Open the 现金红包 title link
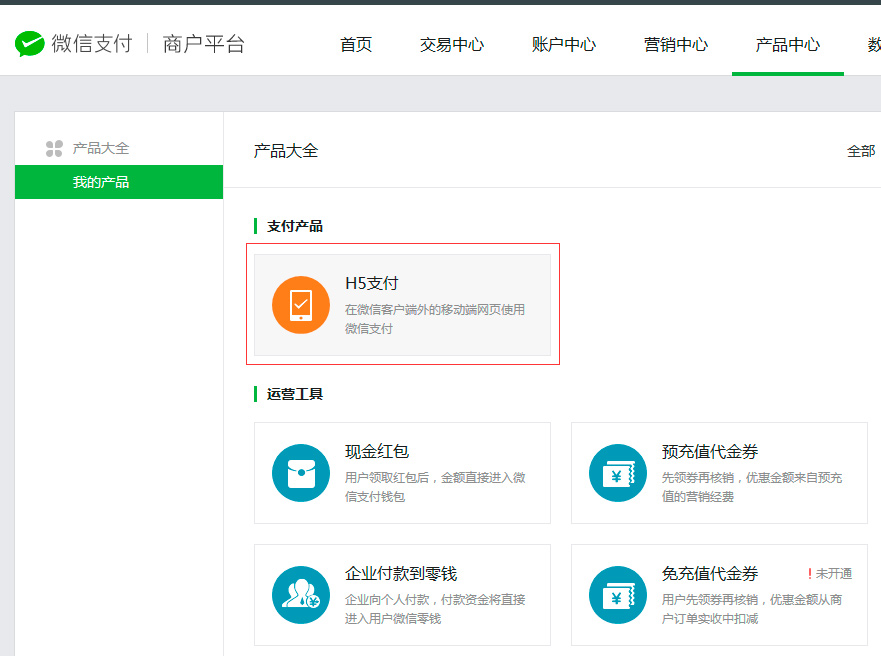This screenshot has width=881, height=656. click(x=377, y=452)
